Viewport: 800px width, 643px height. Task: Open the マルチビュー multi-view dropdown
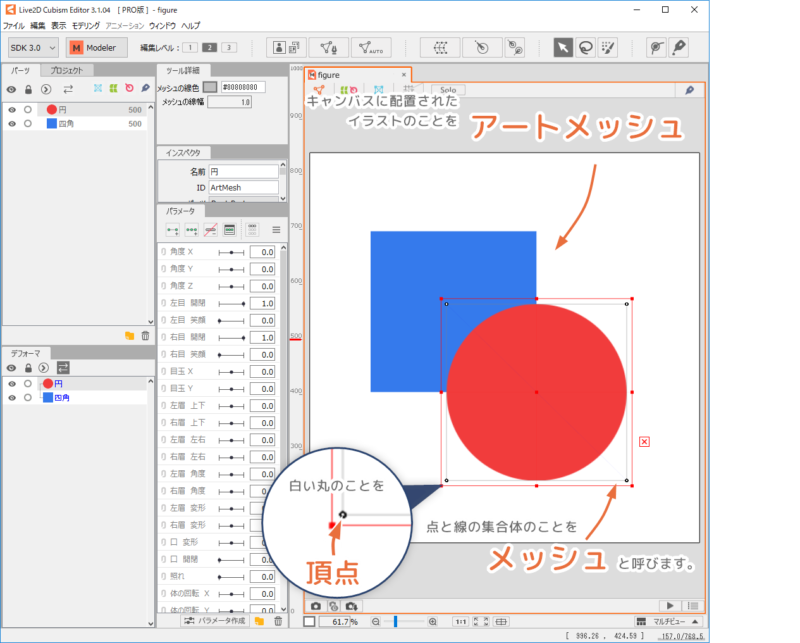tap(668, 622)
